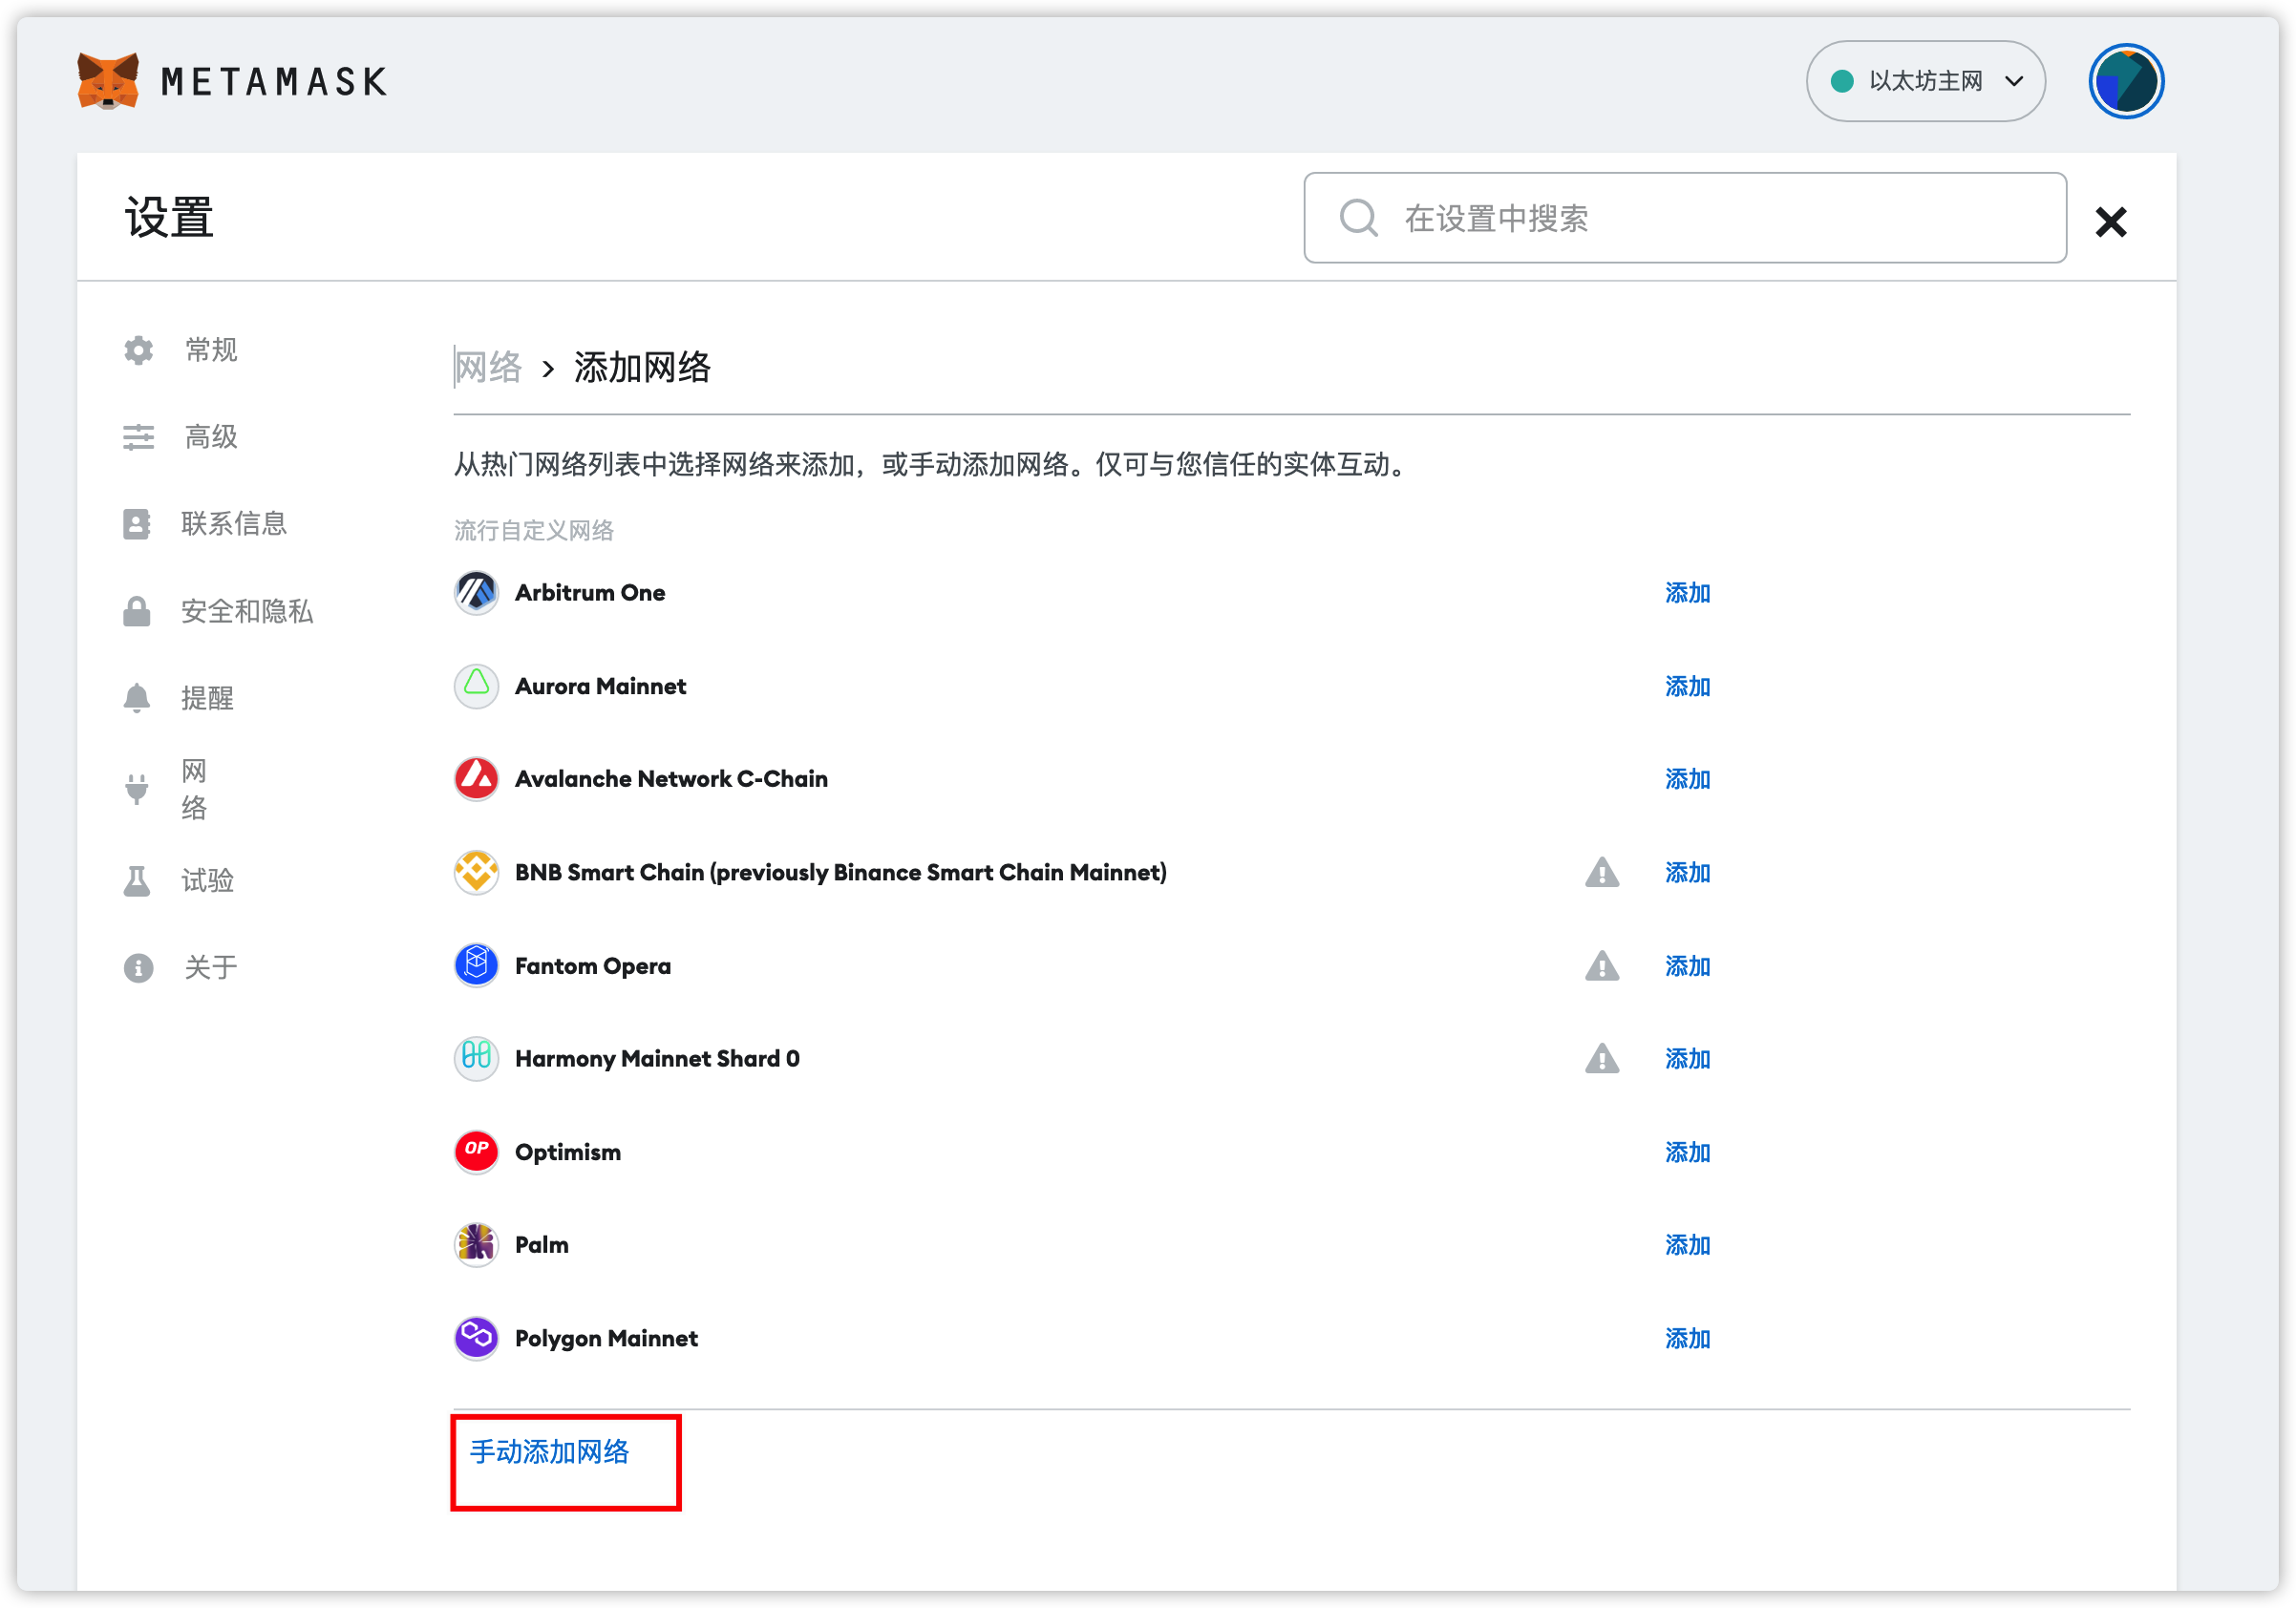This screenshot has height=1608, width=2296.
Task: Open 高级 advanced settings
Action: pos(211,437)
